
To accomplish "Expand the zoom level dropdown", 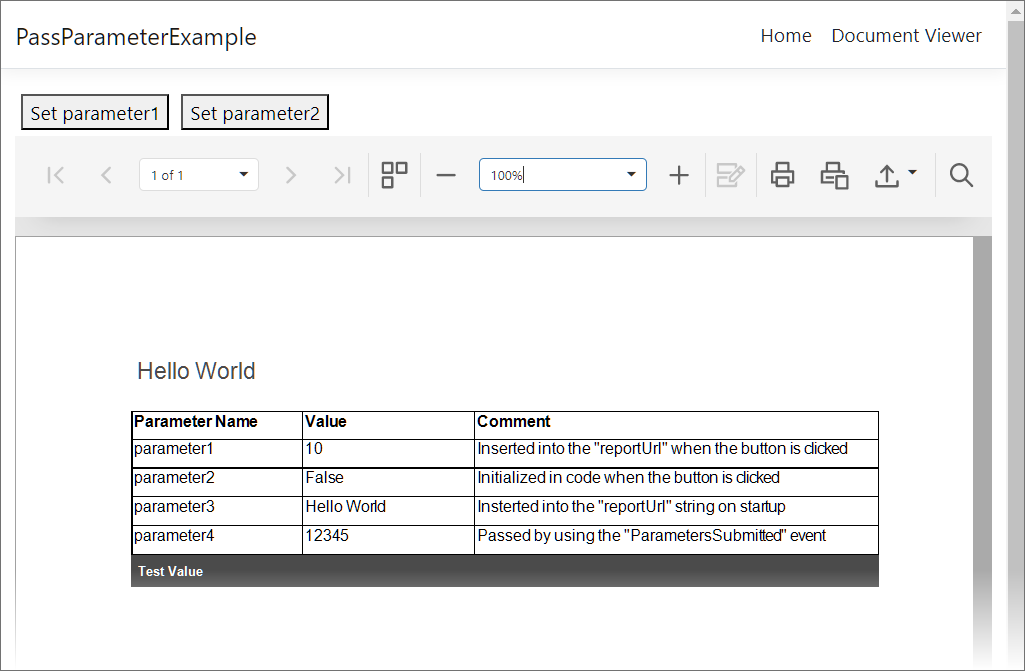I will coord(631,174).
